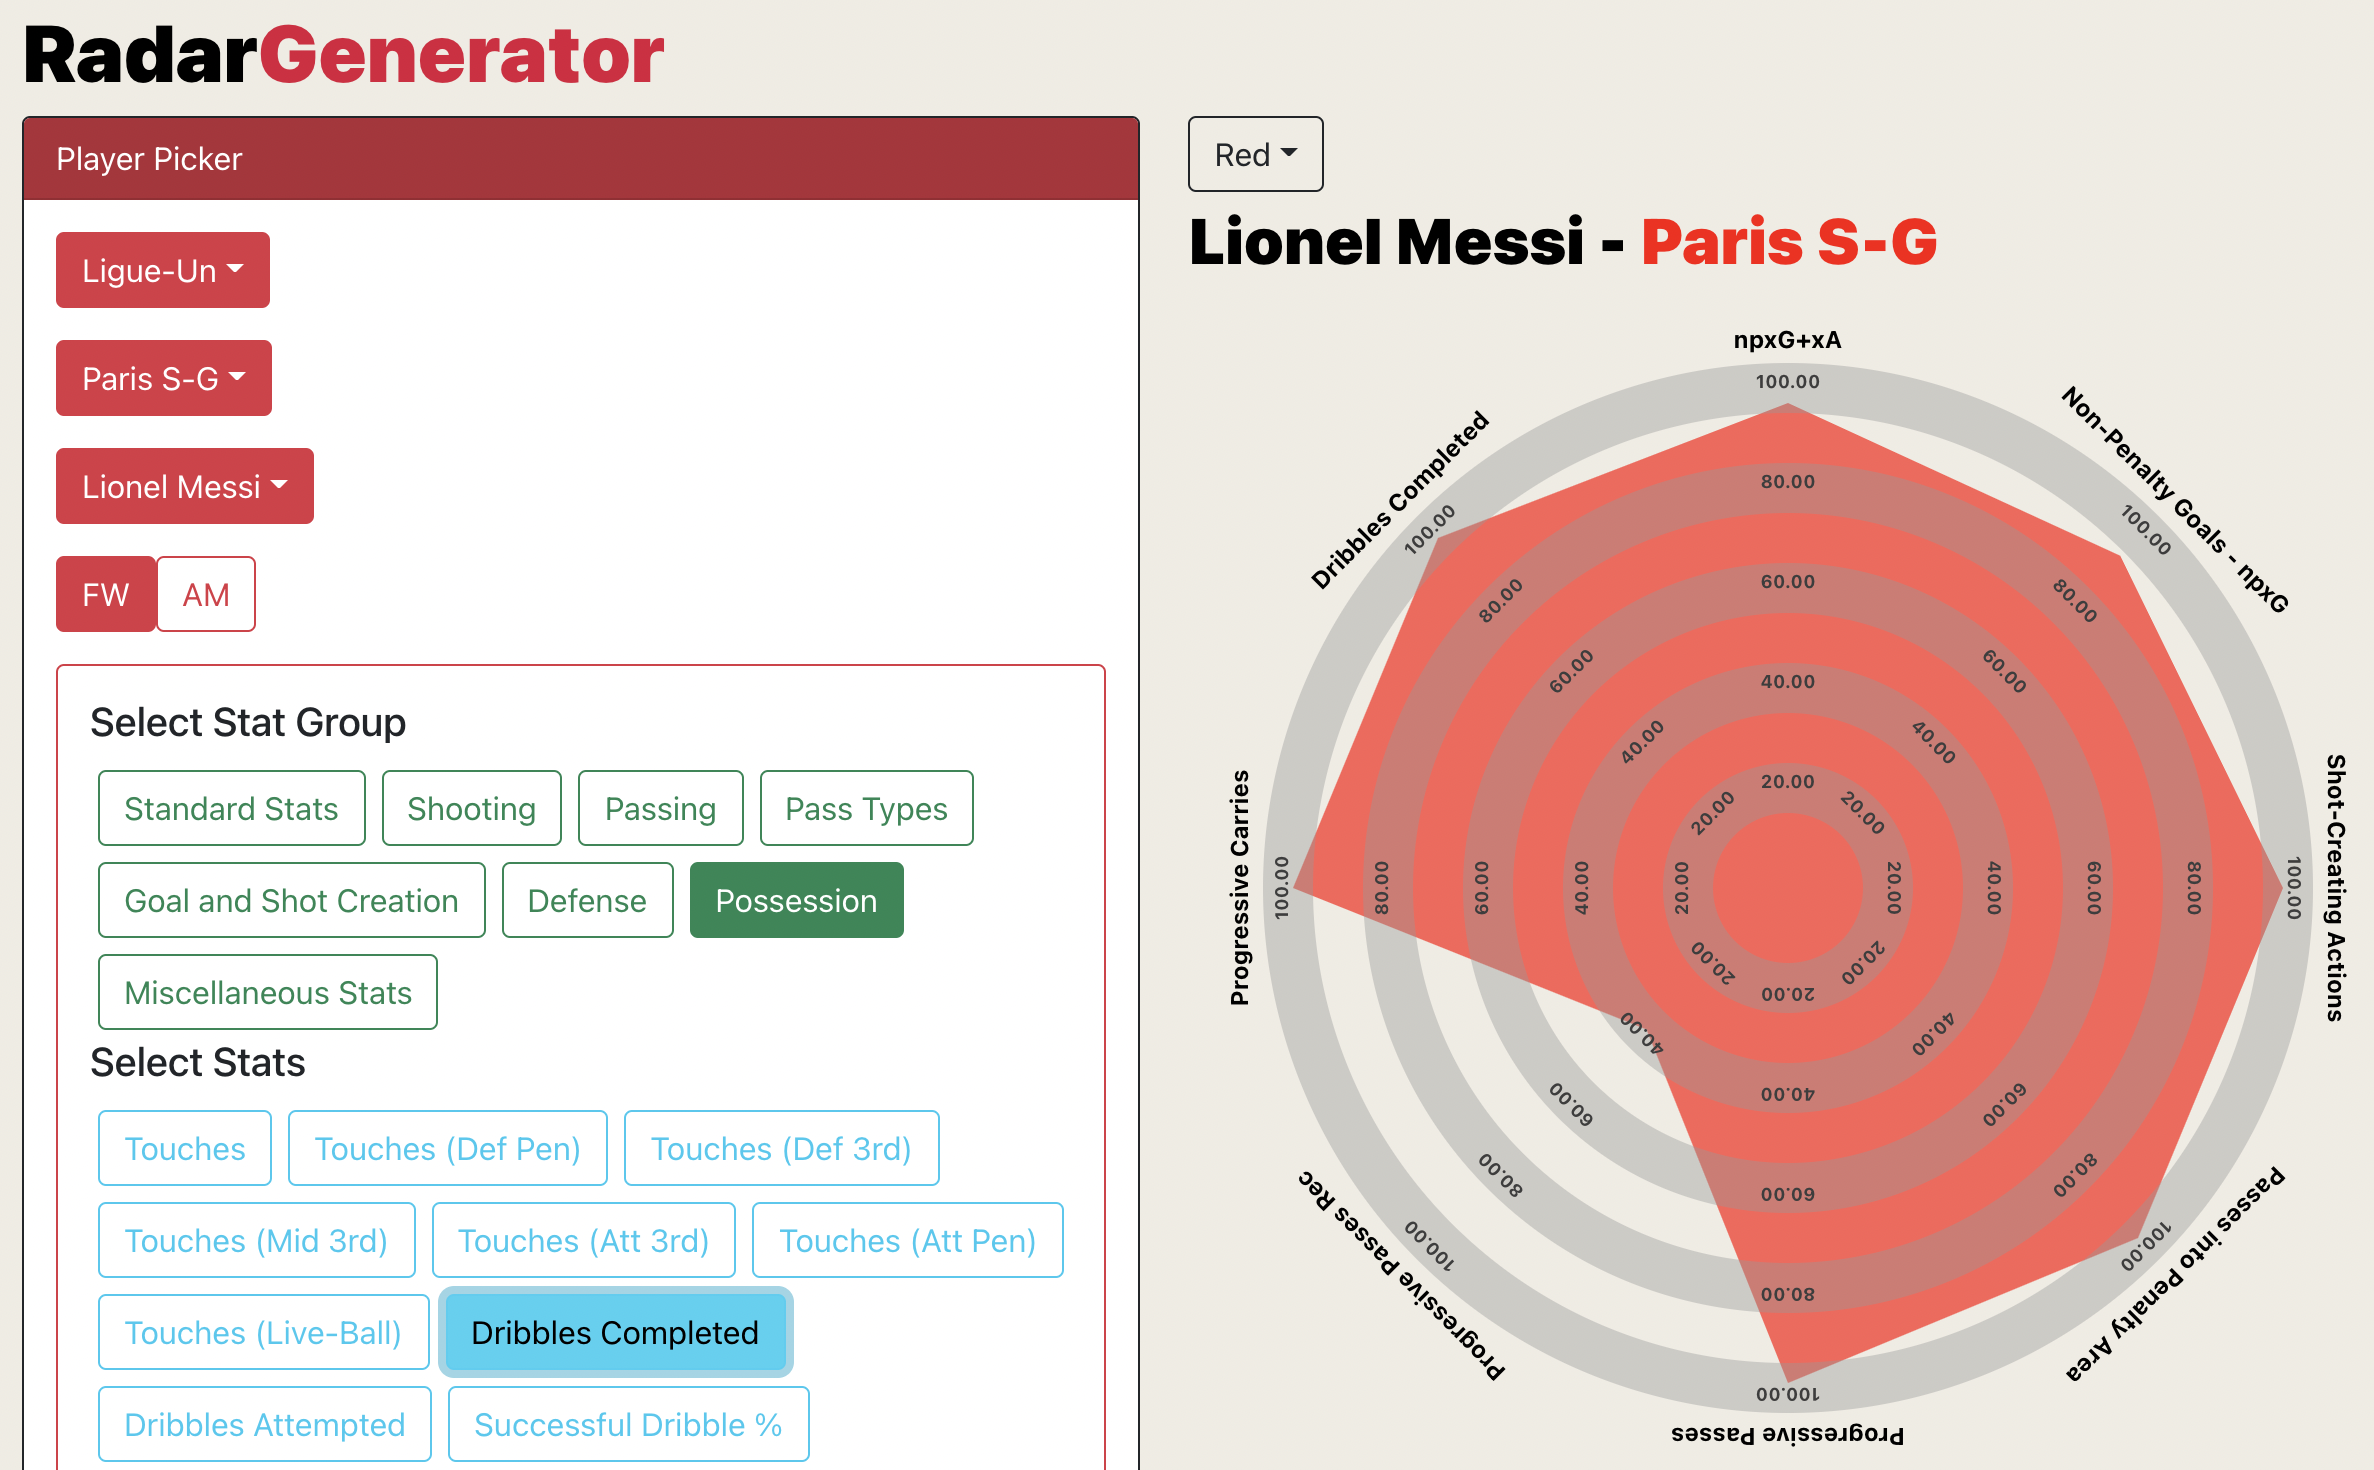Open the Red color theme dropdown
Image resolution: width=2374 pixels, height=1470 pixels.
tap(1255, 153)
